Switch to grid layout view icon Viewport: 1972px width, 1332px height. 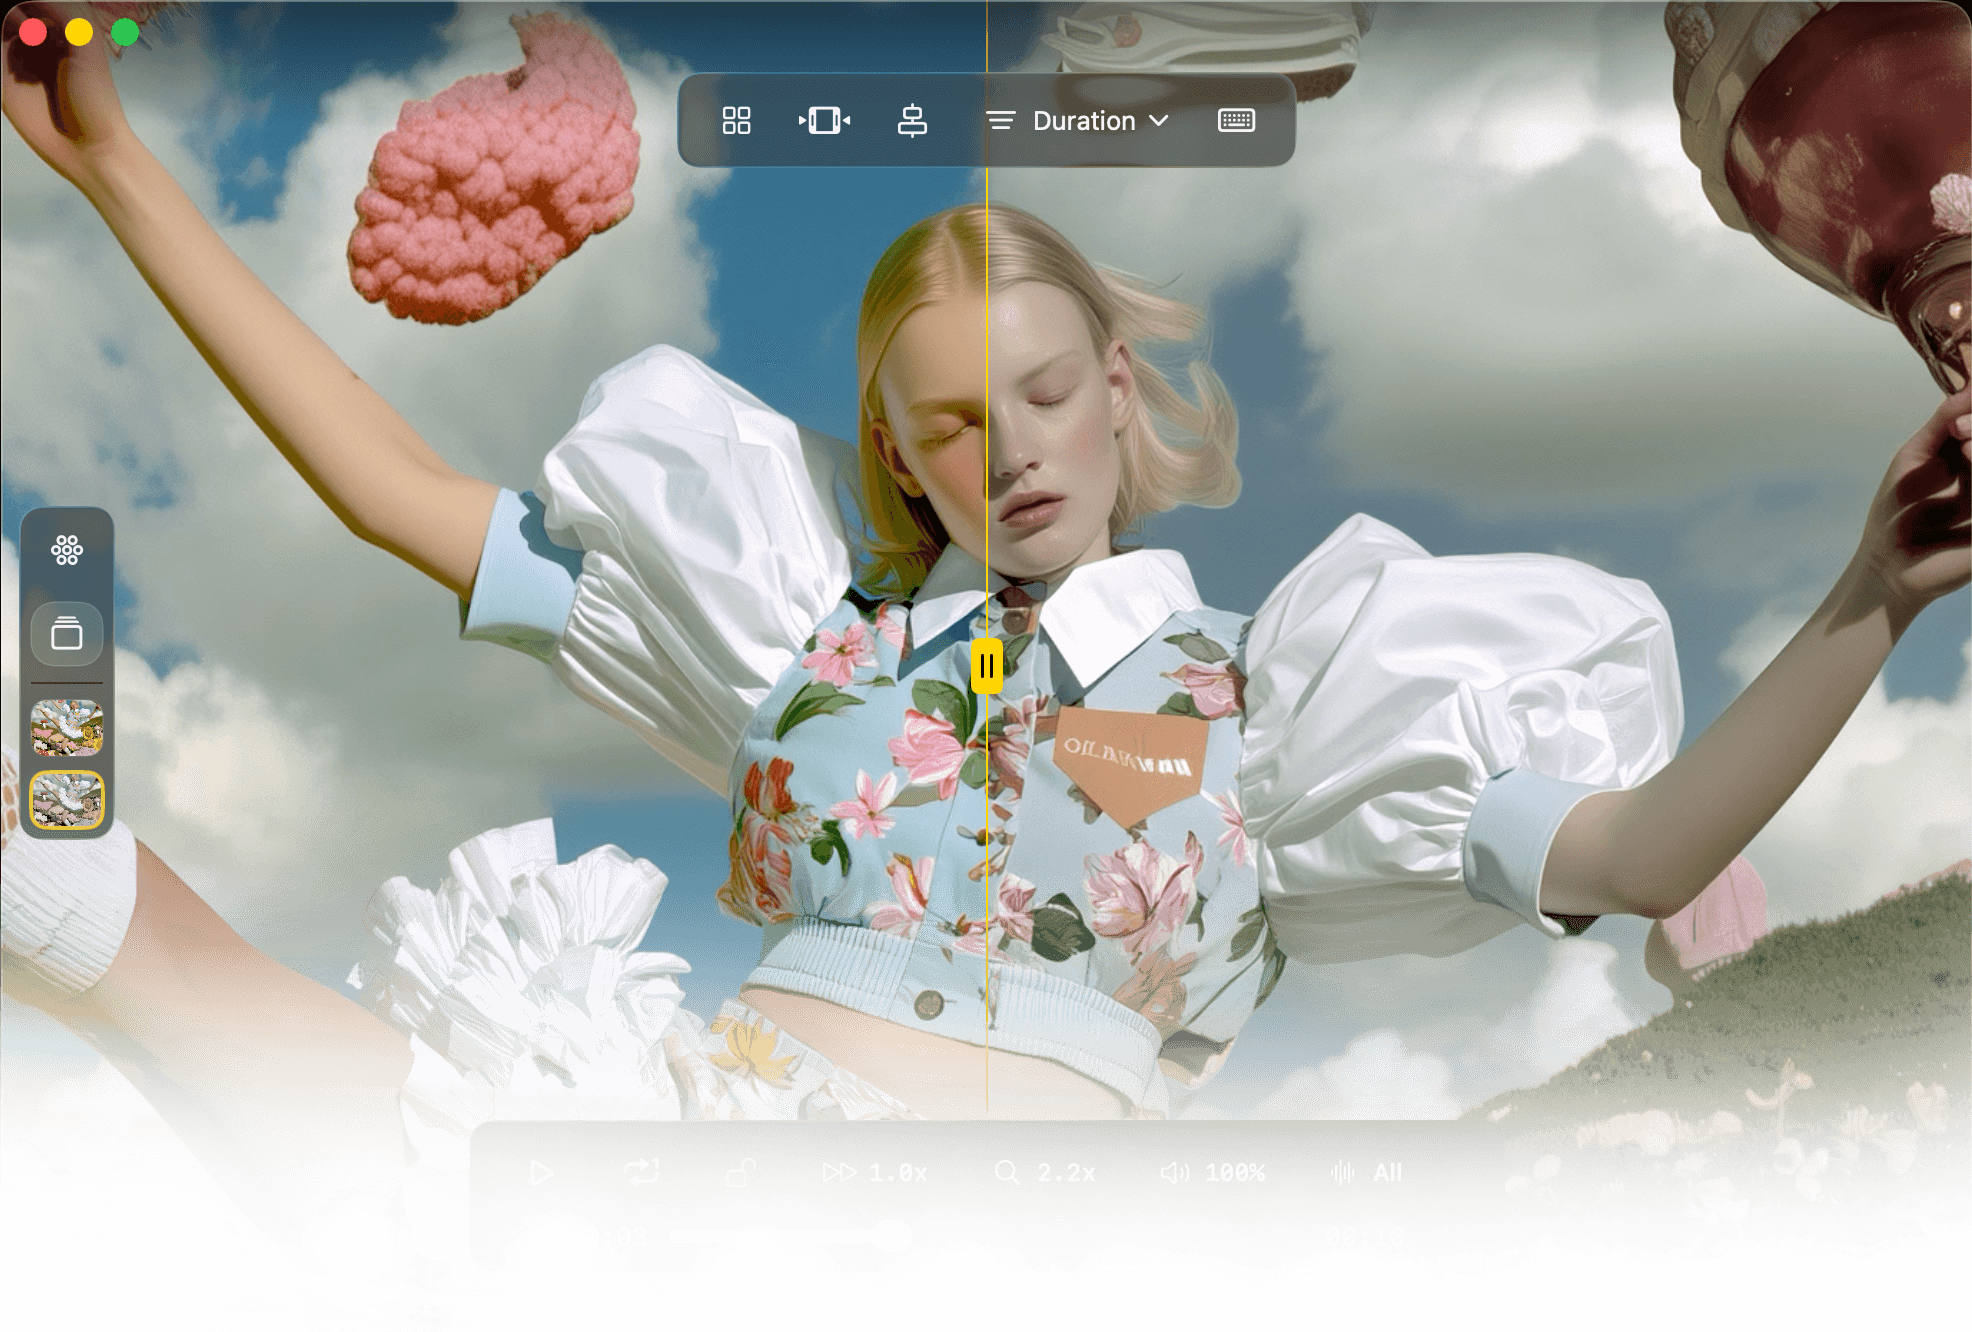(736, 121)
